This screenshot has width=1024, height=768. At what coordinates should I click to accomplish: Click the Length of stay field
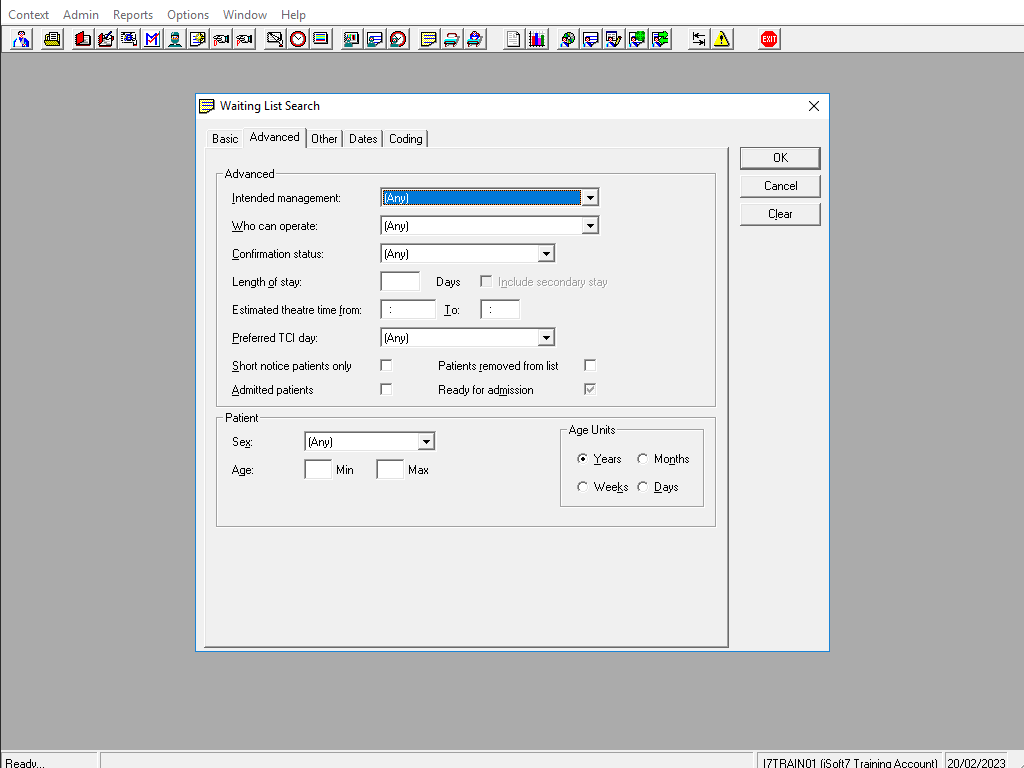pyautogui.click(x=400, y=281)
